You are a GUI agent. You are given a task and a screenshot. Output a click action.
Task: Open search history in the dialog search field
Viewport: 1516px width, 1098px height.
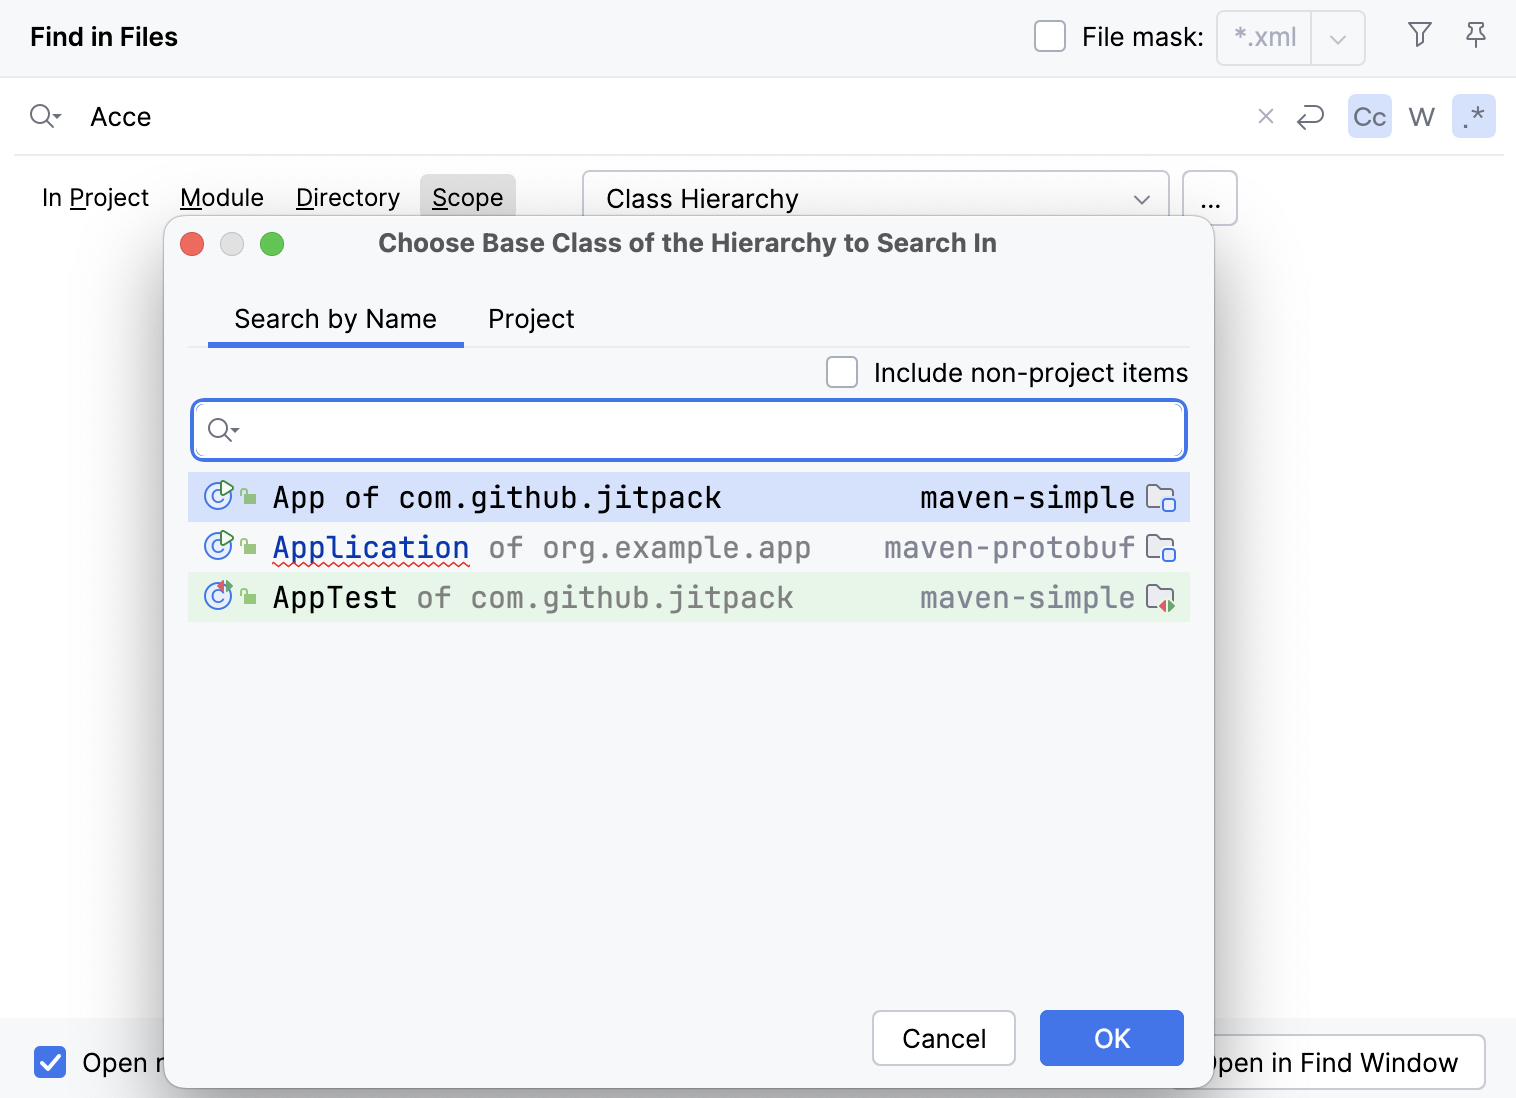[x=222, y=430]
